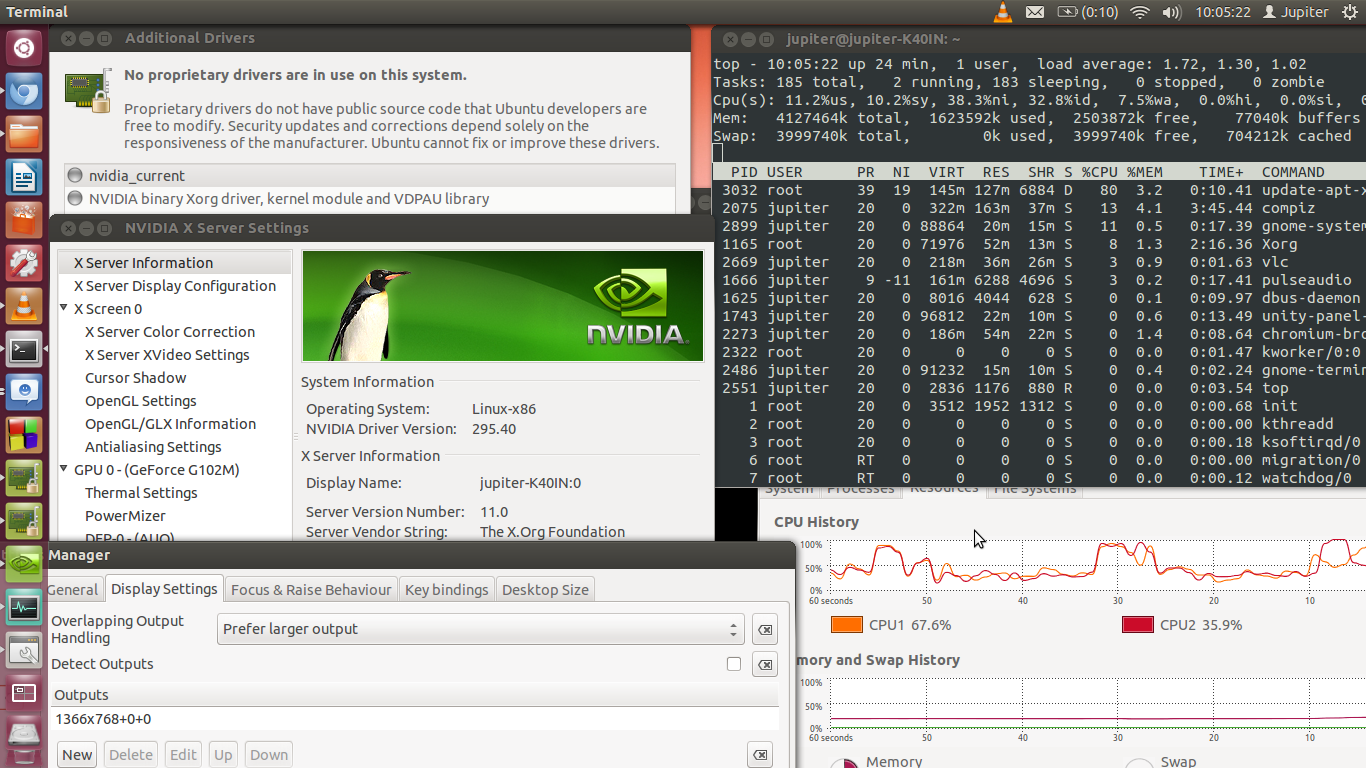1366x768 pixels.
Task: Click the CPU1 orange color swatch
Action: coord(846,625)
